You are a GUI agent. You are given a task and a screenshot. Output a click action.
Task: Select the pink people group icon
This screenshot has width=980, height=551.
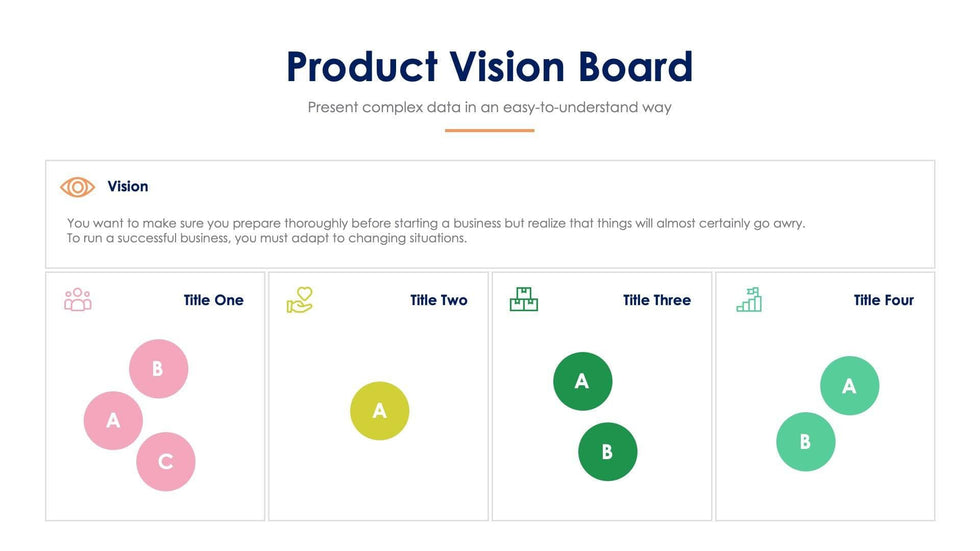point(77,300)
